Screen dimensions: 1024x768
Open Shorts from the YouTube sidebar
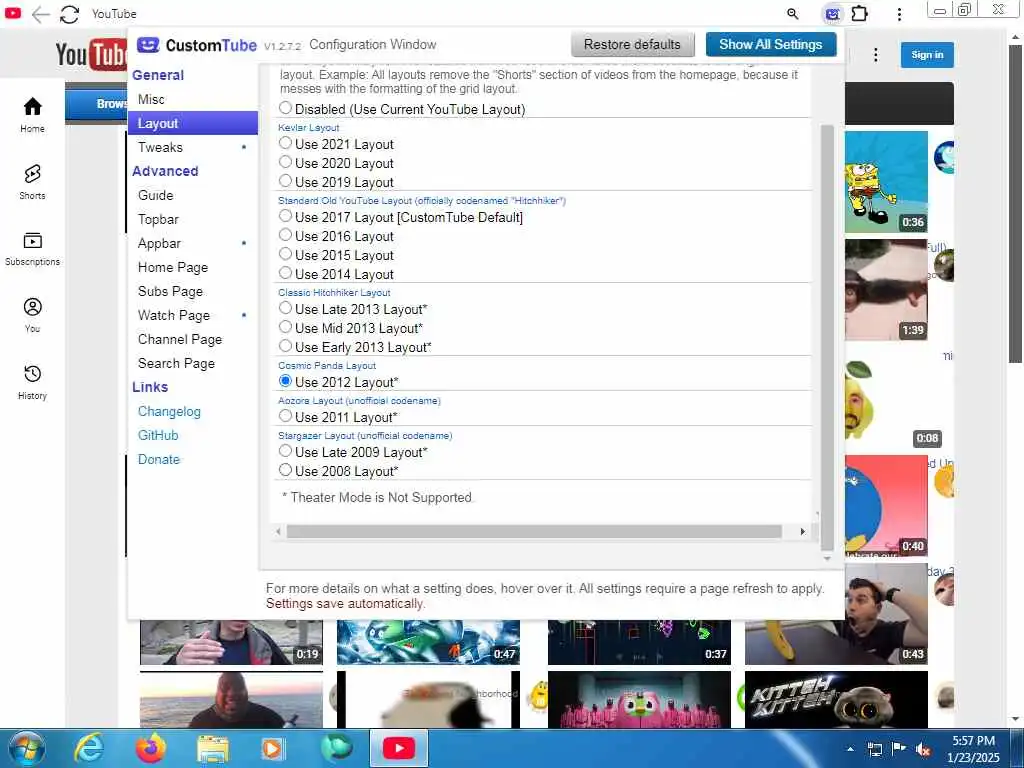(x=32, y=182)
